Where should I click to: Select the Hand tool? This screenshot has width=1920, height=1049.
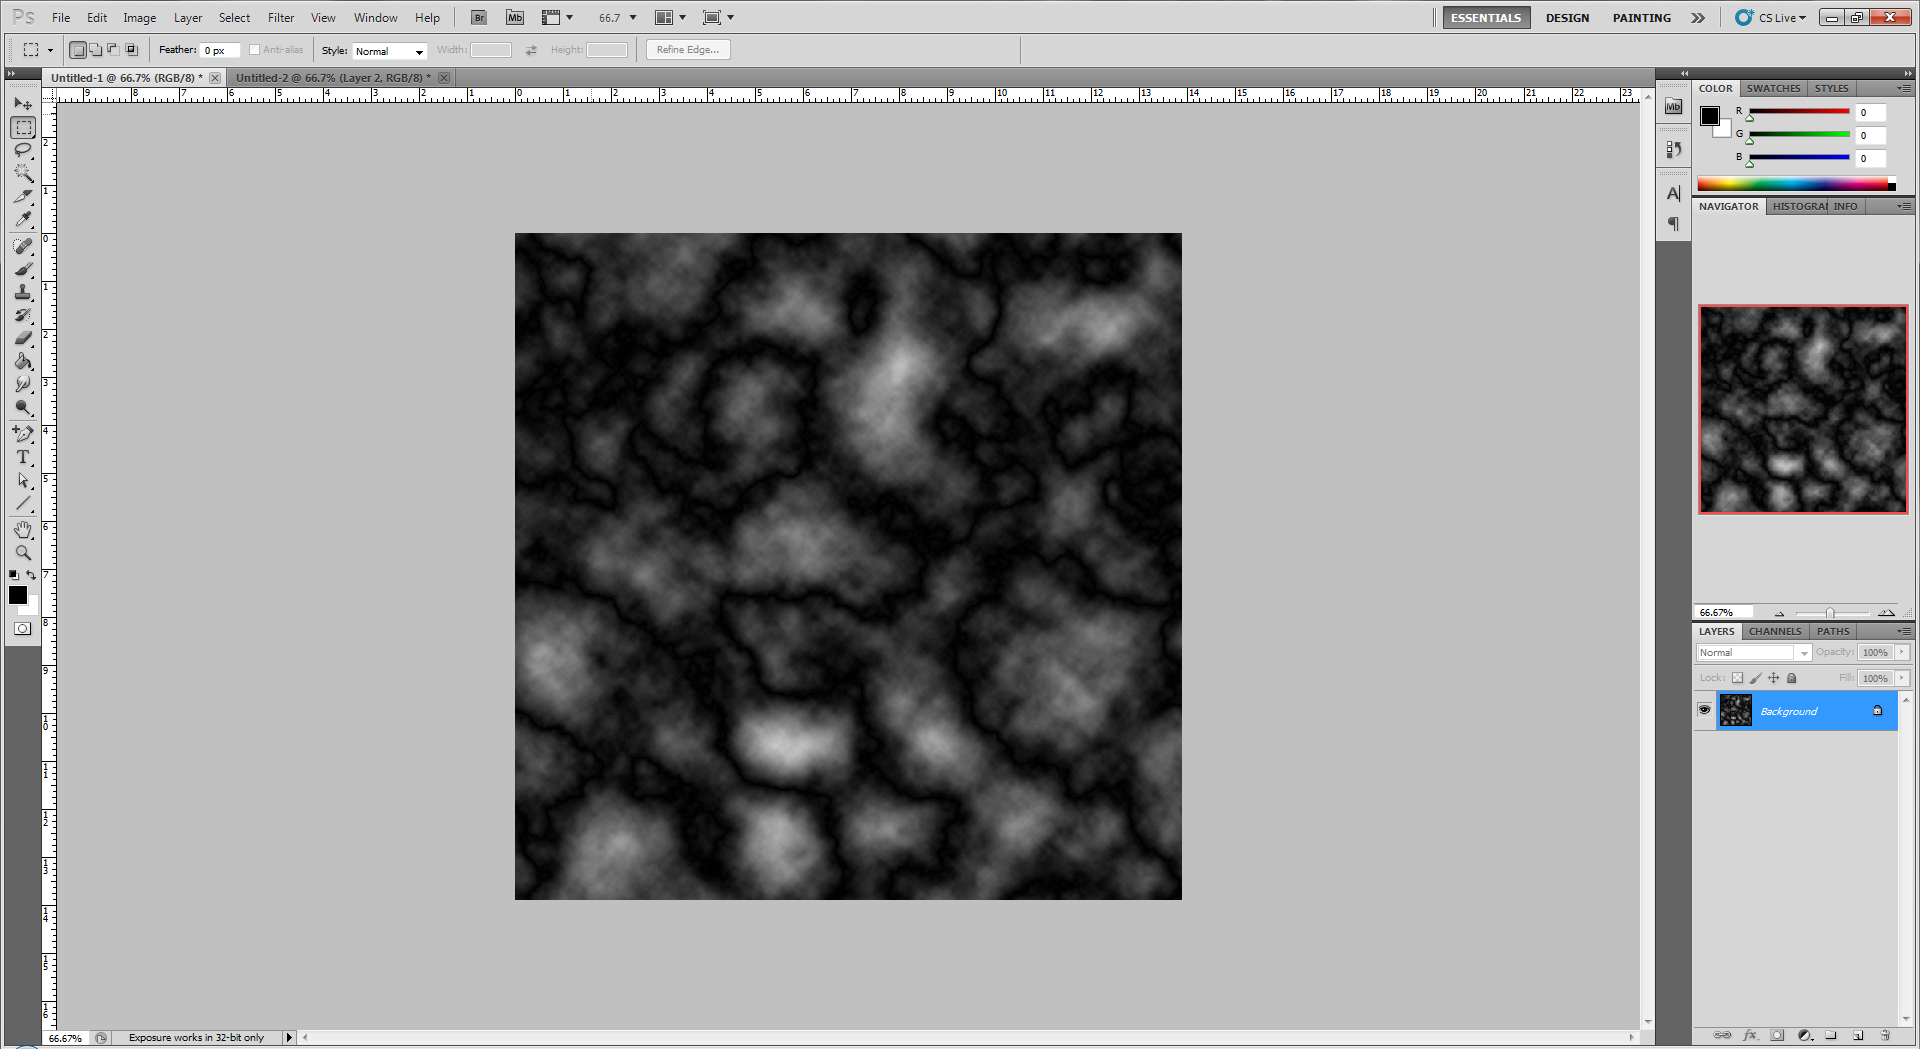click(23, 529)
